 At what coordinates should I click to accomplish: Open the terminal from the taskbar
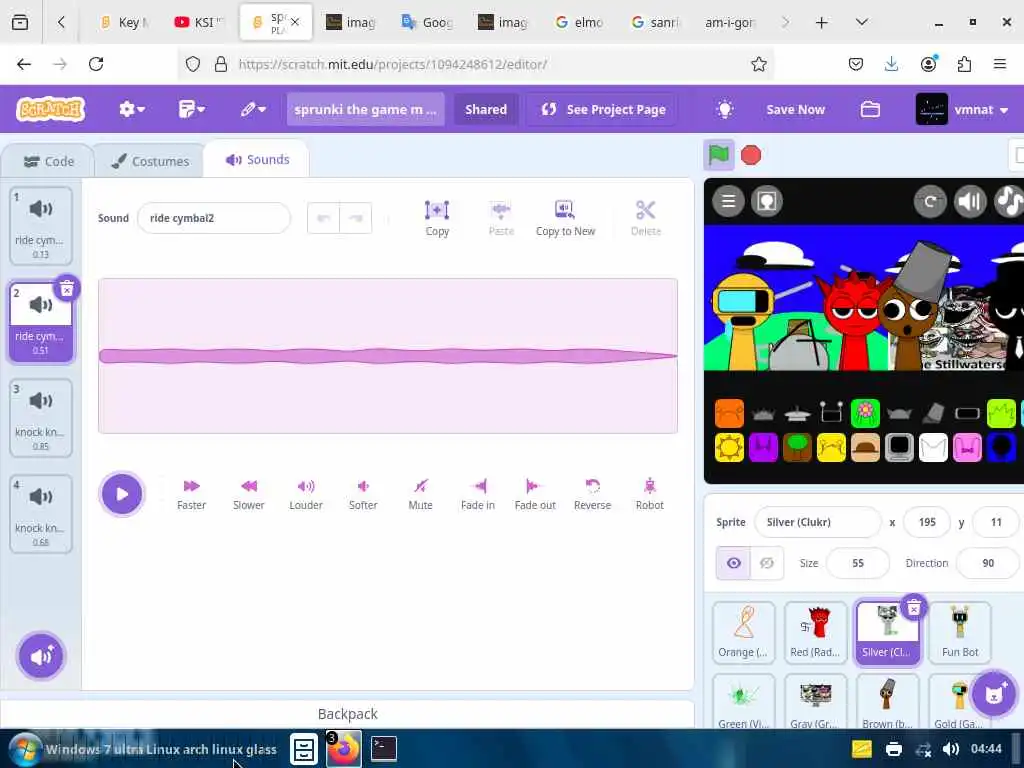click(x=384, y=748)
